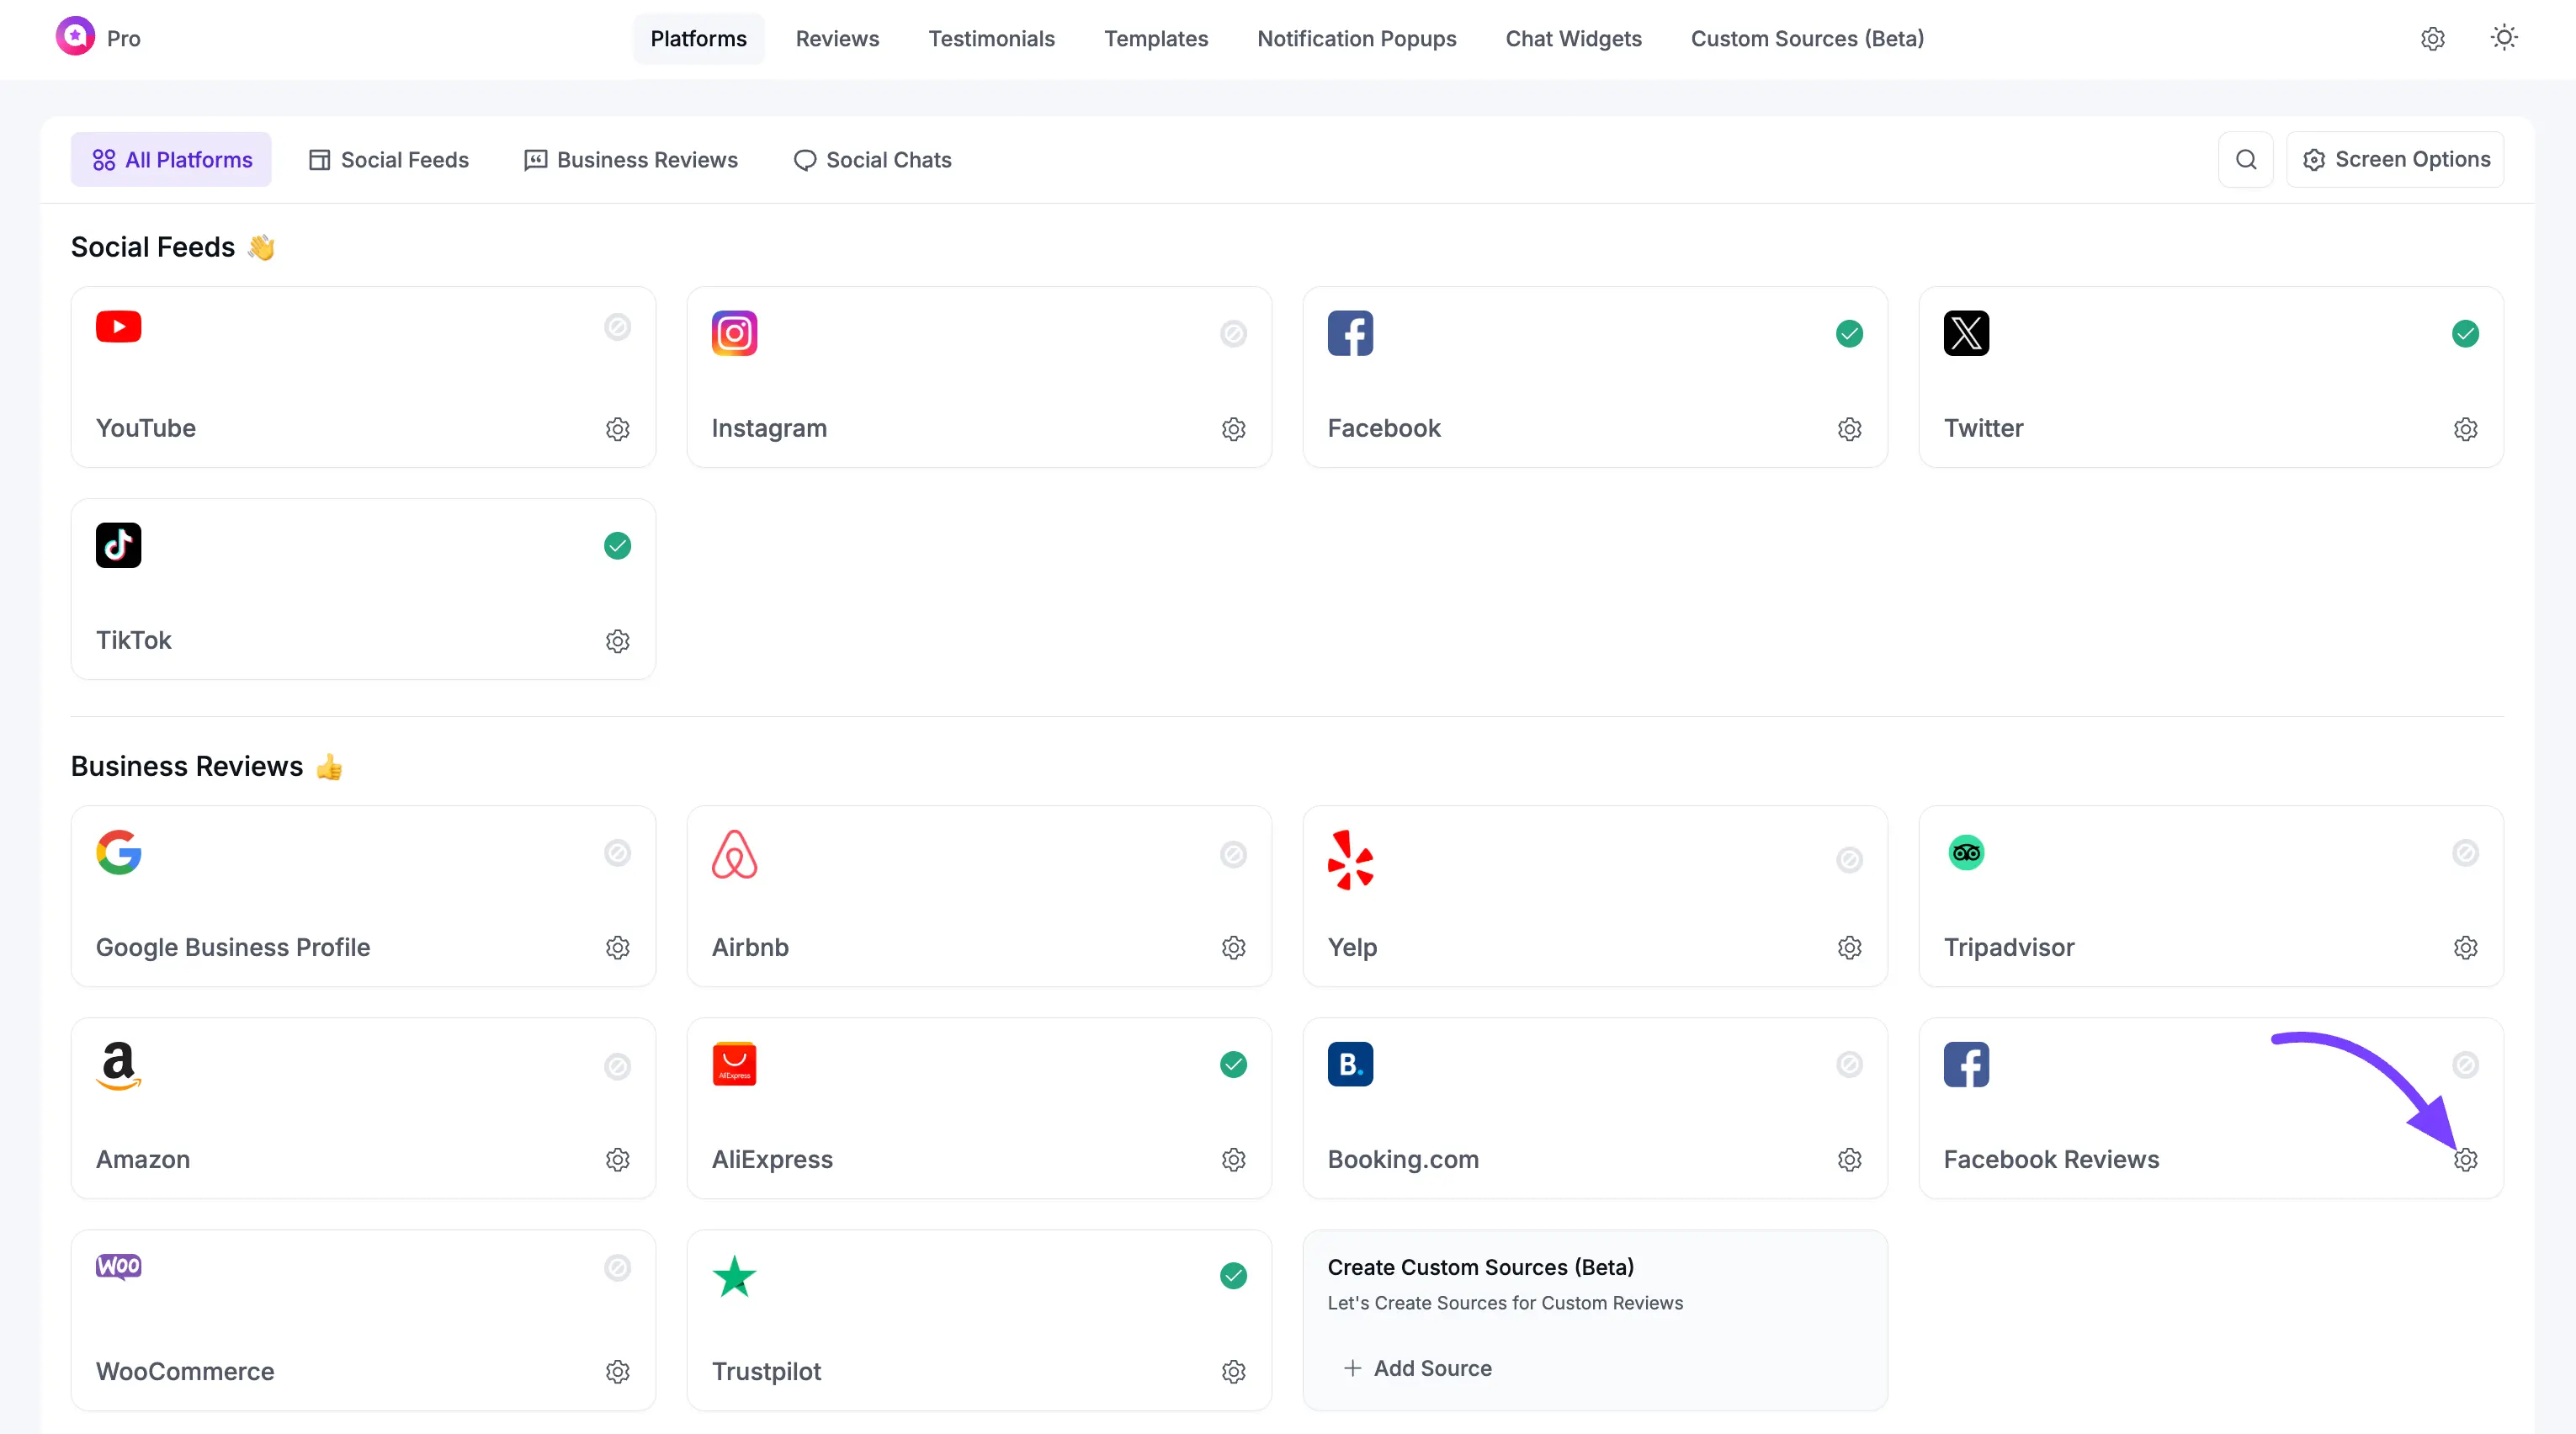Click the Add Source button
The image size is (2576, 1434).
1417,1368
